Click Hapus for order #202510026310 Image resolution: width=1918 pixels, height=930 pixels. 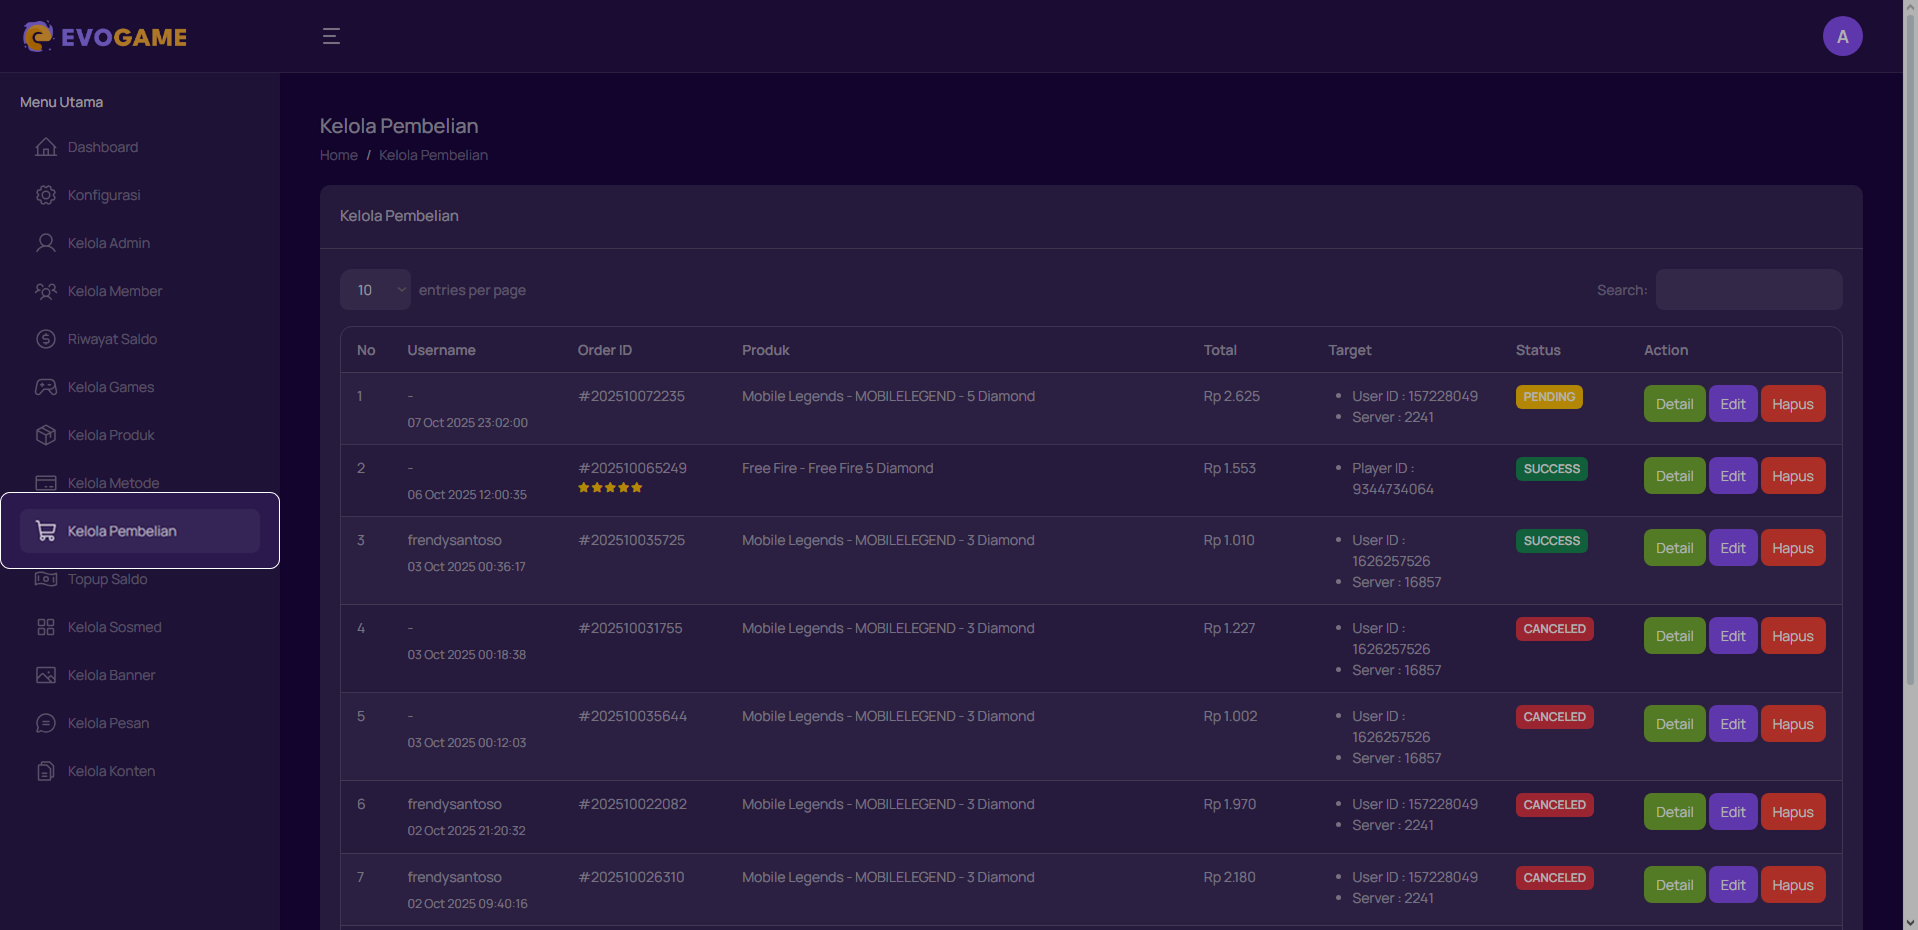coord(1793,885)
